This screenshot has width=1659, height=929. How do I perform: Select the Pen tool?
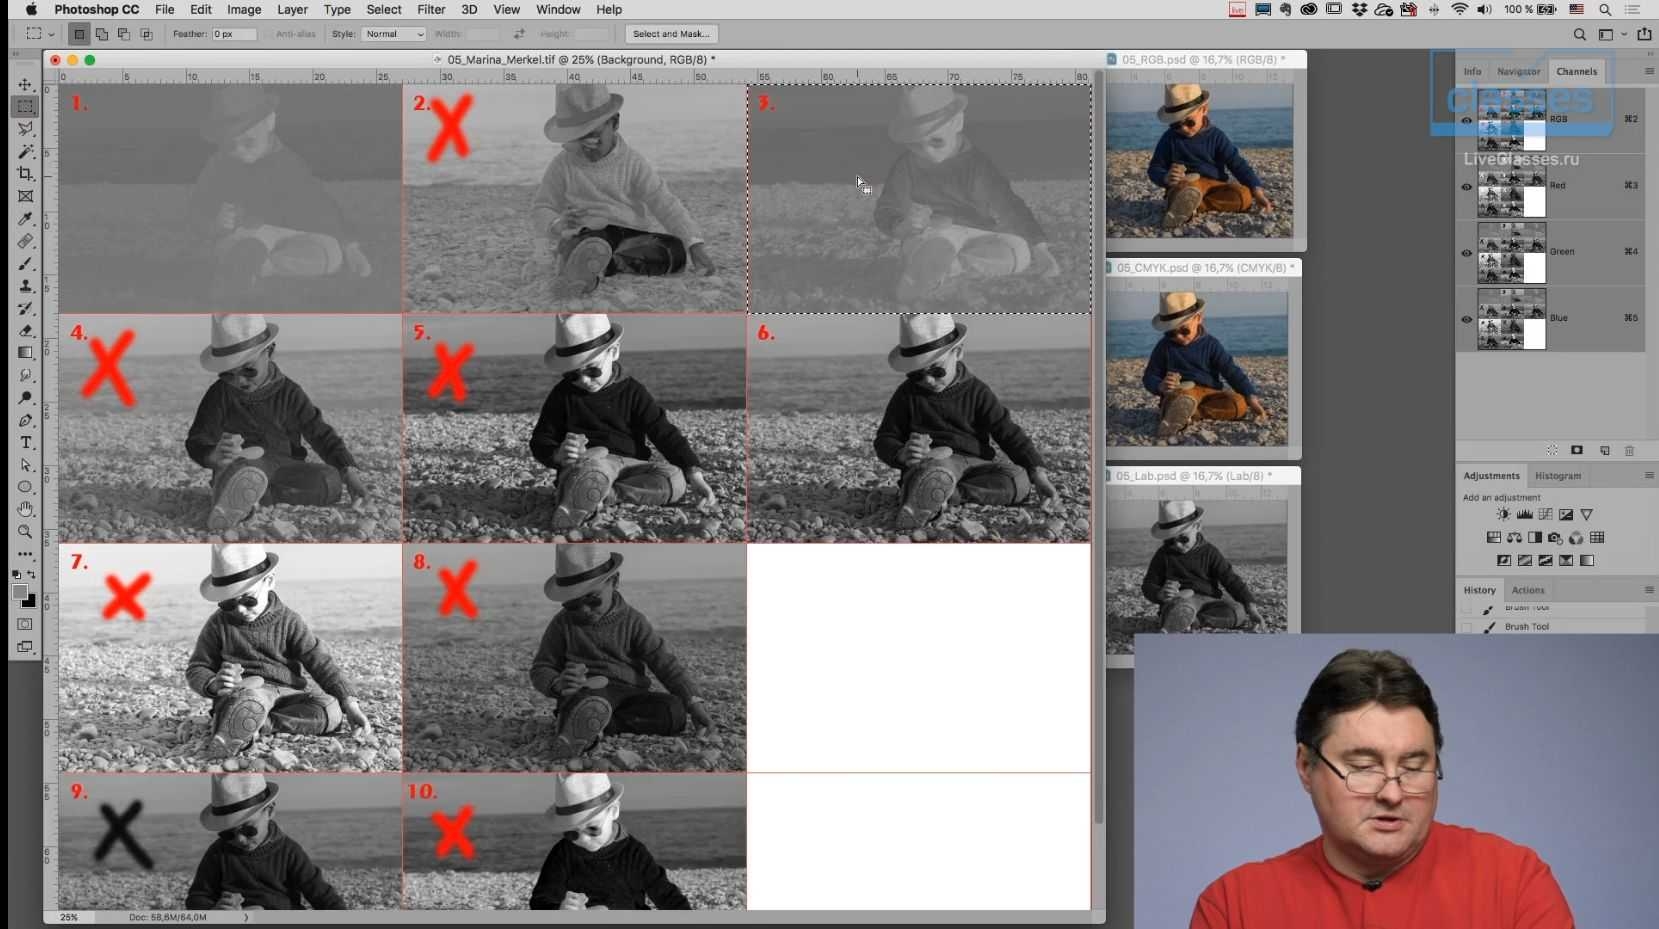click(x=26, y=420)
